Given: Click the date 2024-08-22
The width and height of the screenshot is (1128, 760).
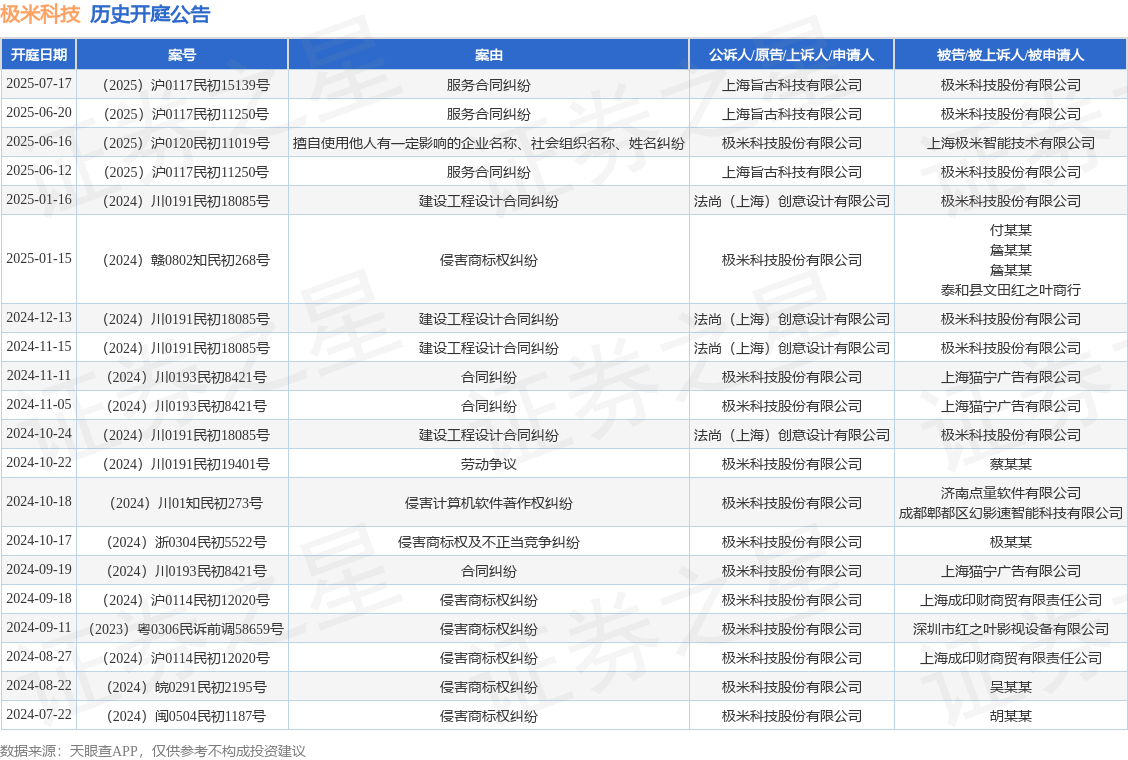Looking at the screenshot, I should (x=39, y=686).
